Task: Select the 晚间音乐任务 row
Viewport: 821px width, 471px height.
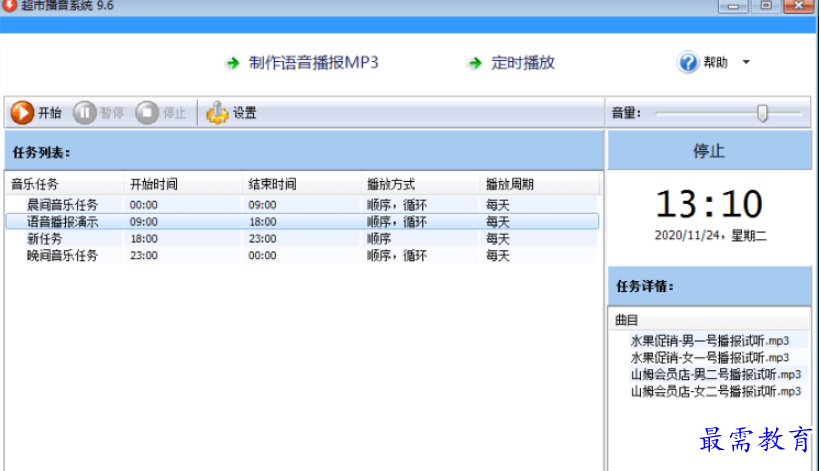Action: pos(302,255)
